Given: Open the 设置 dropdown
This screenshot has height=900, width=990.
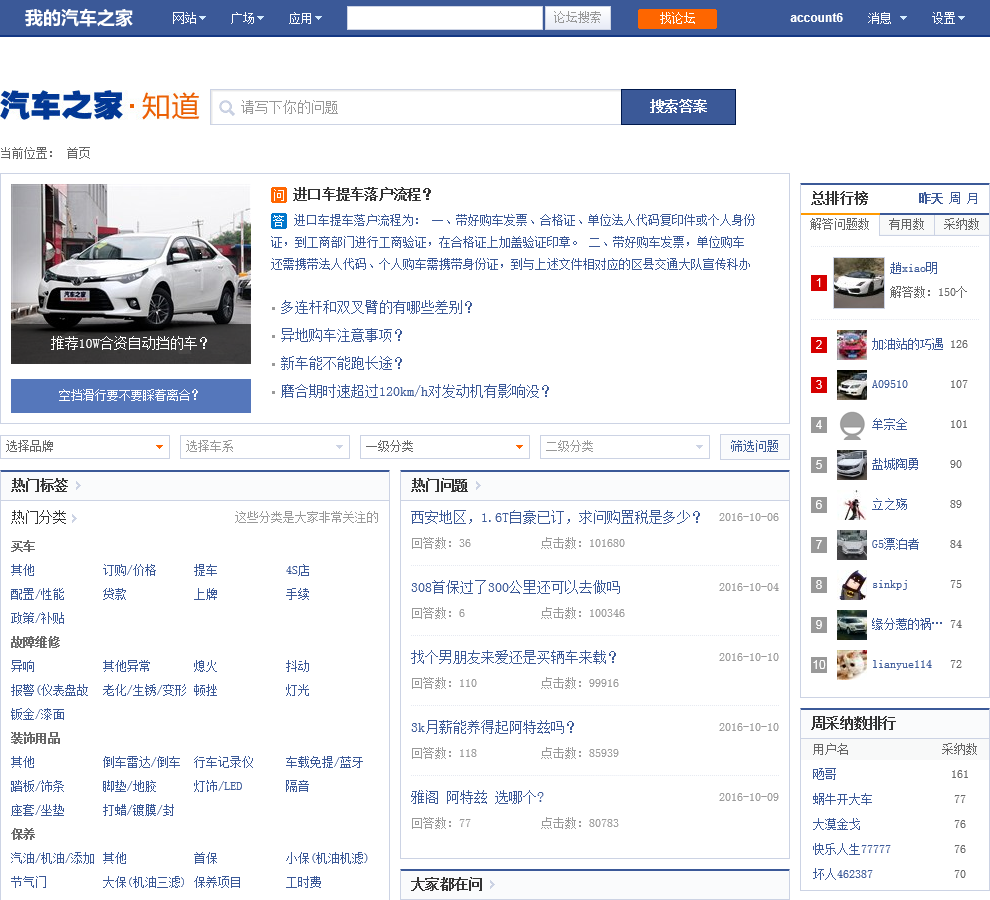Looking at the screenshot, I should click(x=948, y=18).
